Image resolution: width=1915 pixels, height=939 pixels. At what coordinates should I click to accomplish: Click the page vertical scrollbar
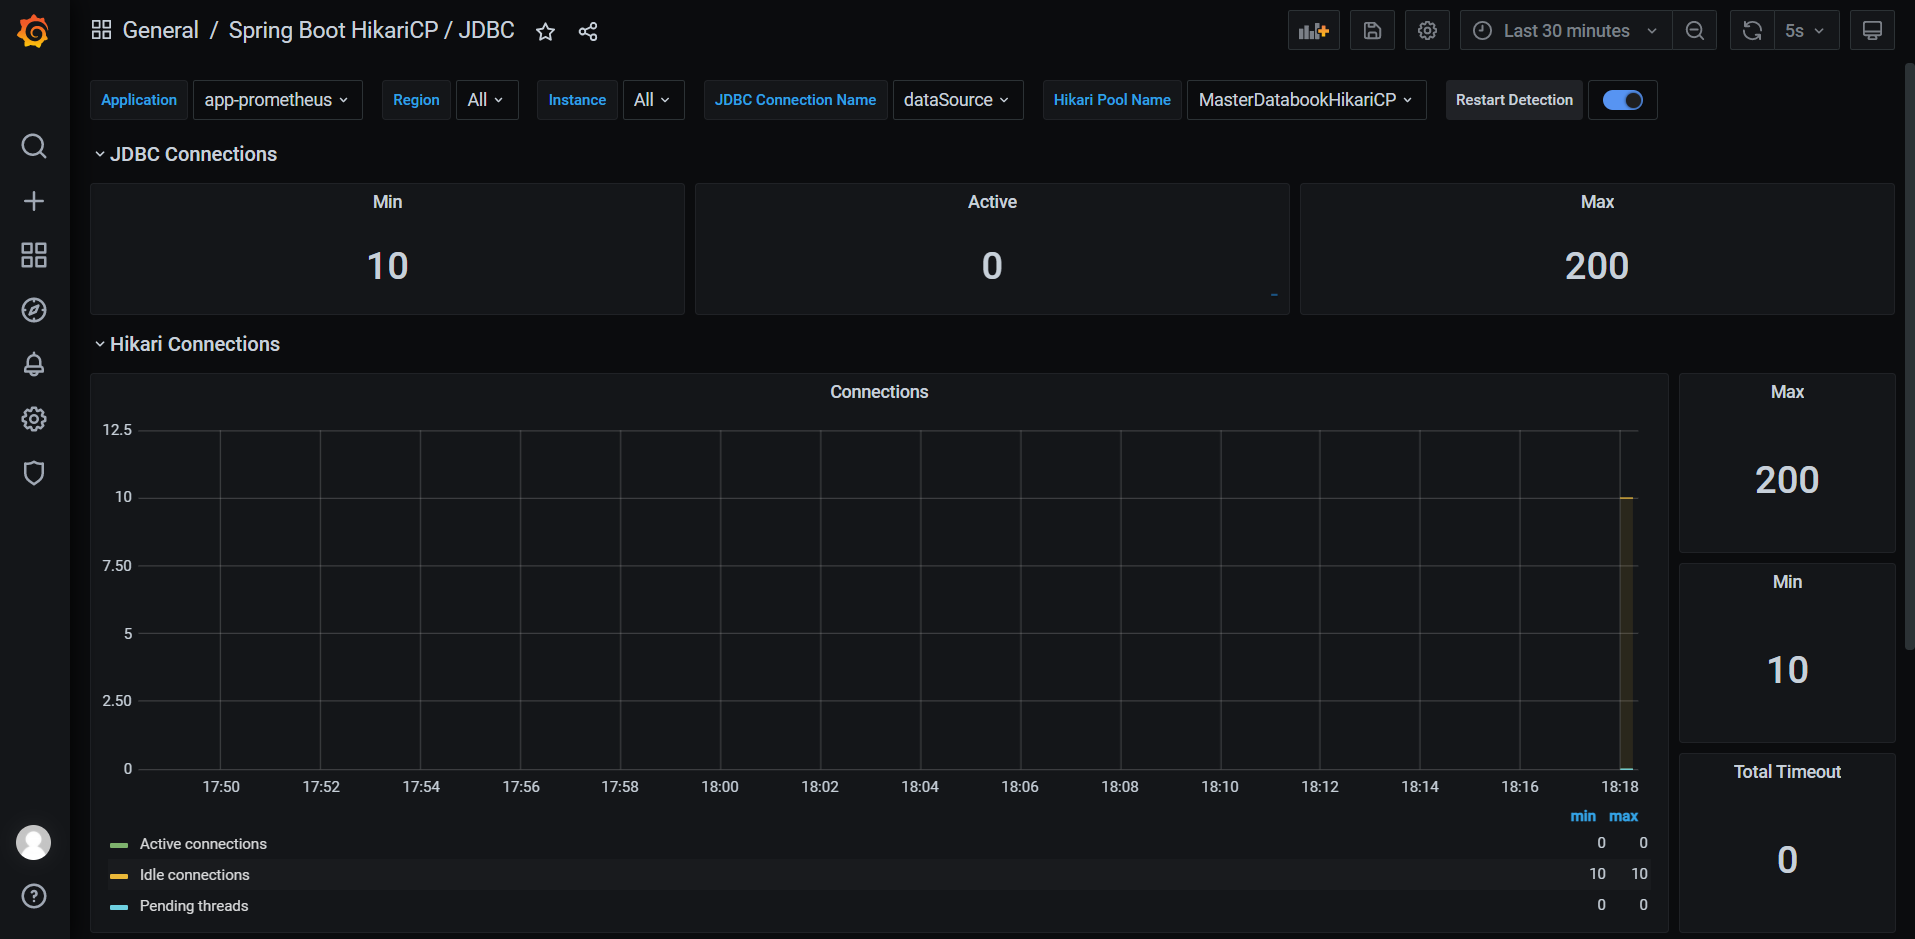[1909, 355]
